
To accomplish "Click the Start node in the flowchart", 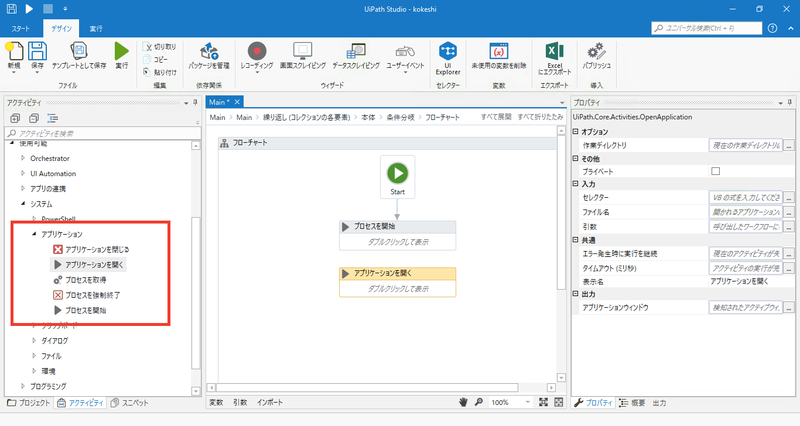I will (397, 177).
